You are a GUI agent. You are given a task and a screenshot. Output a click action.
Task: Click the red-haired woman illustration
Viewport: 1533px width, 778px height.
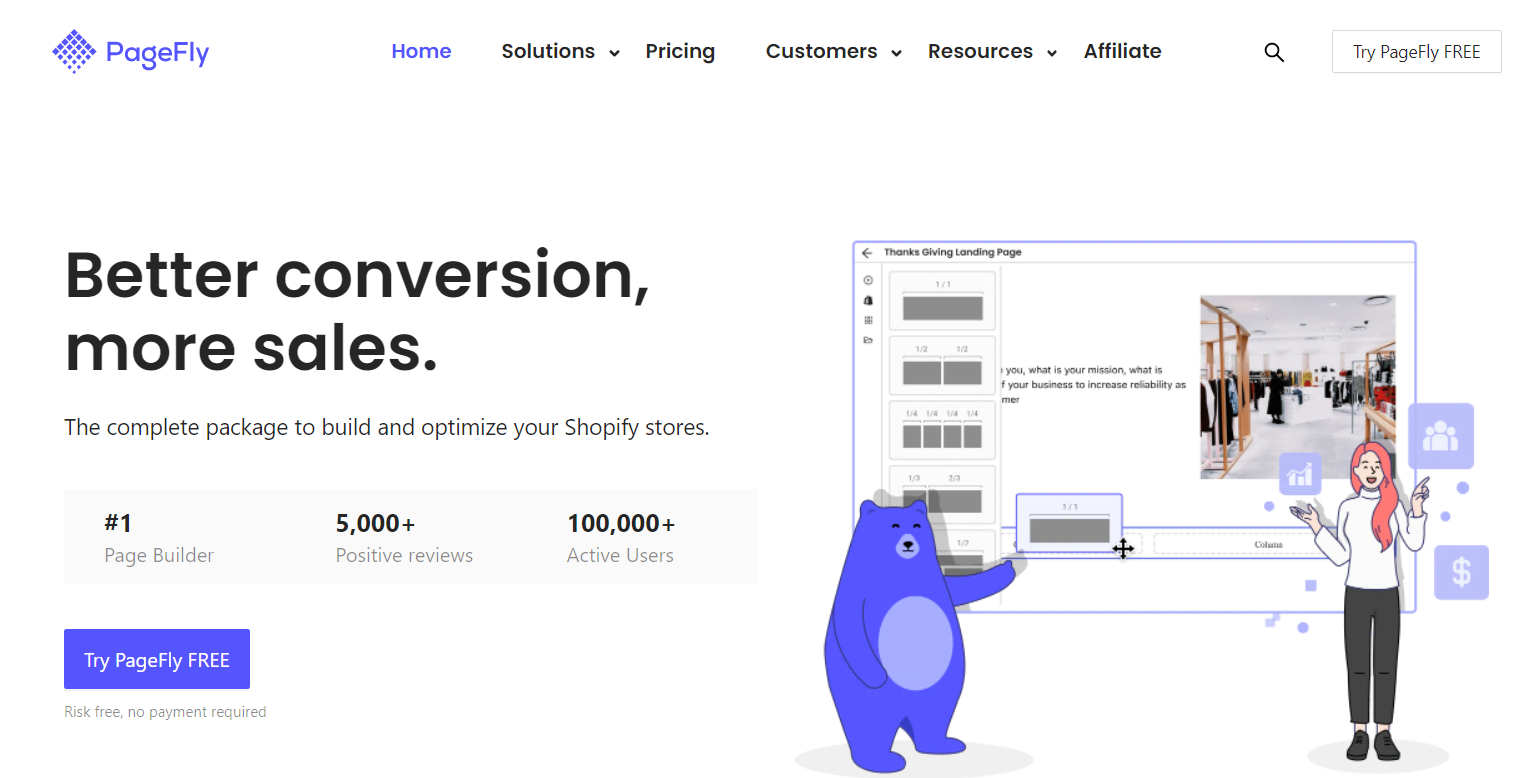pyautogui.click(x=1372, y=600)
